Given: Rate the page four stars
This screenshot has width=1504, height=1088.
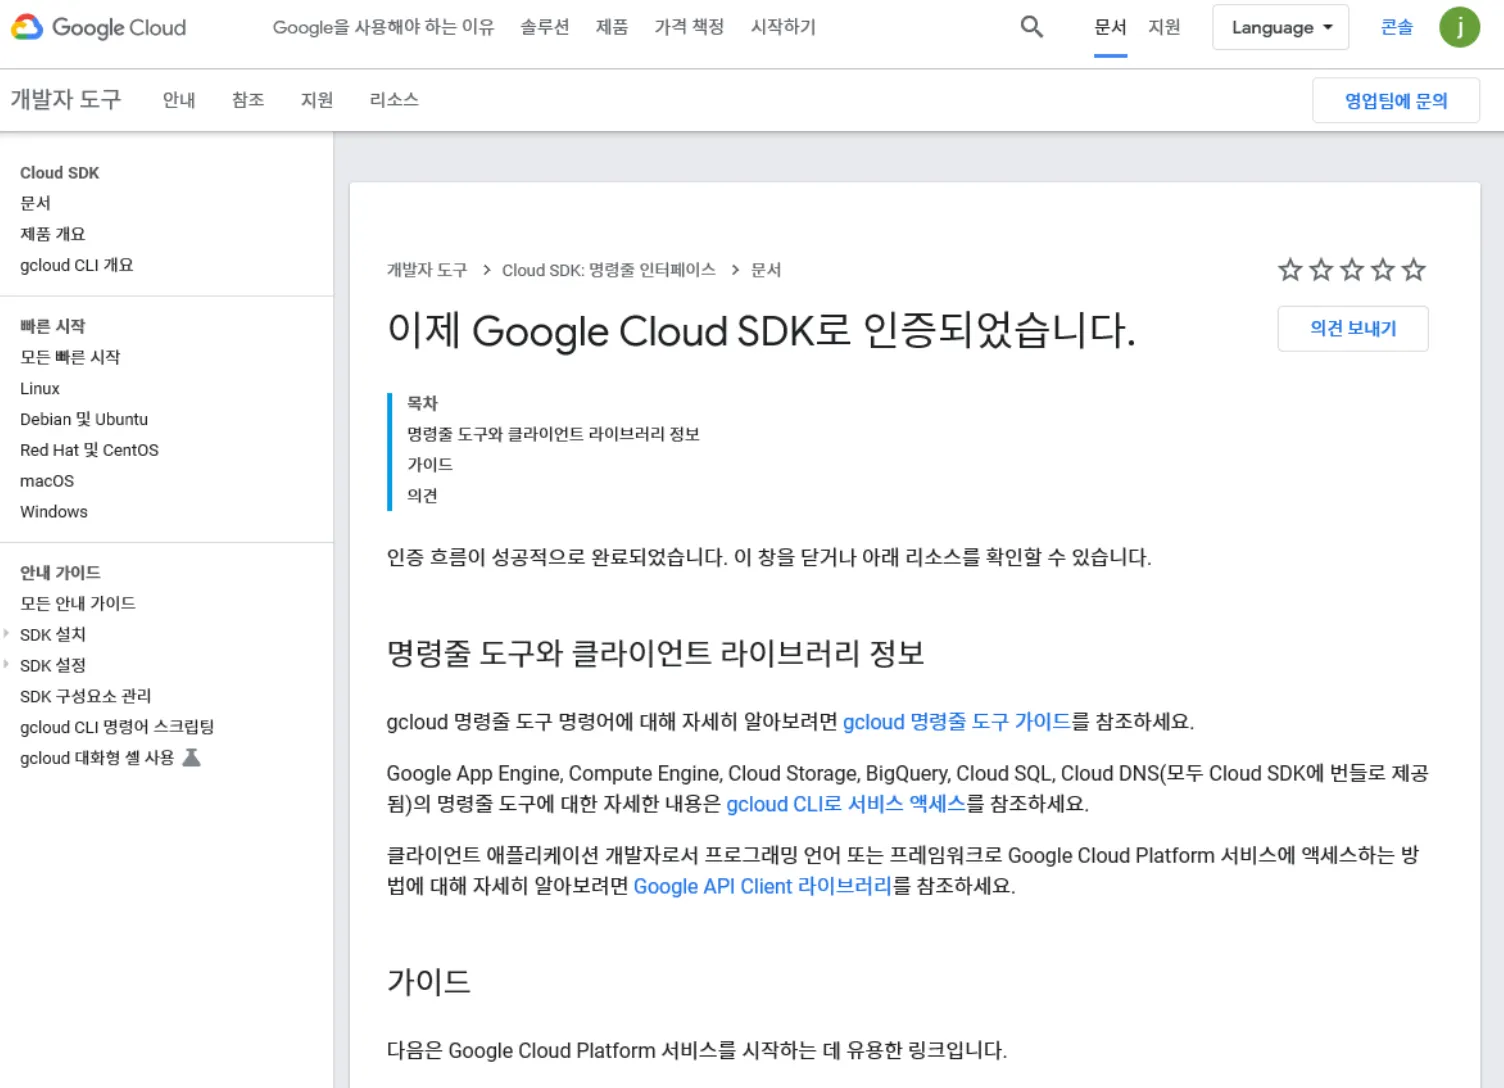Looking at the screenshot, I should [x=1383, y=270].
